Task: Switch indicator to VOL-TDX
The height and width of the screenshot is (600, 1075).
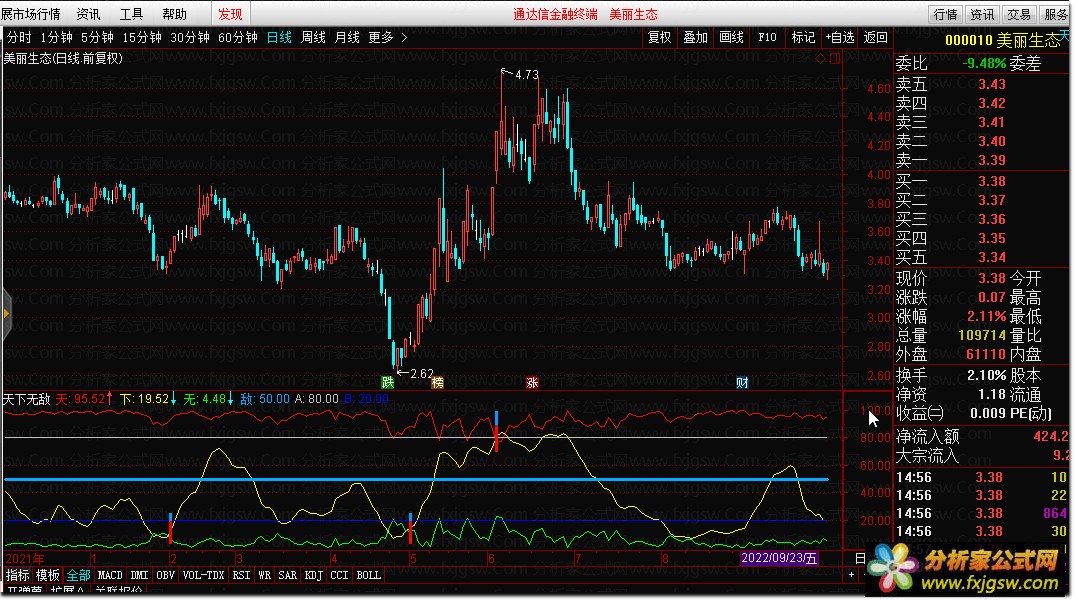Action: [203, 575]
